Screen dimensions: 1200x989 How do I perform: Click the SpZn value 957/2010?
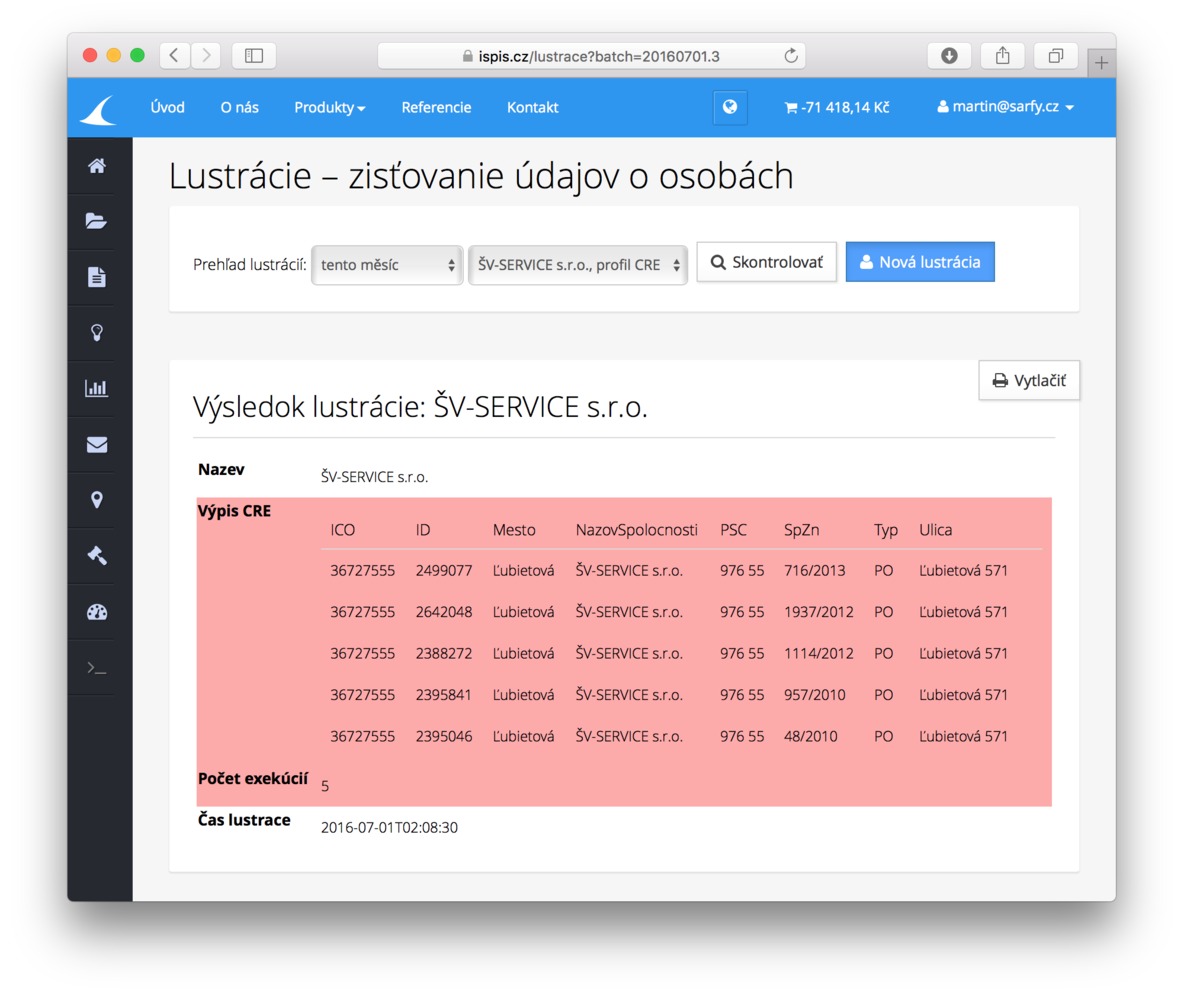click(x=815, y=694)
